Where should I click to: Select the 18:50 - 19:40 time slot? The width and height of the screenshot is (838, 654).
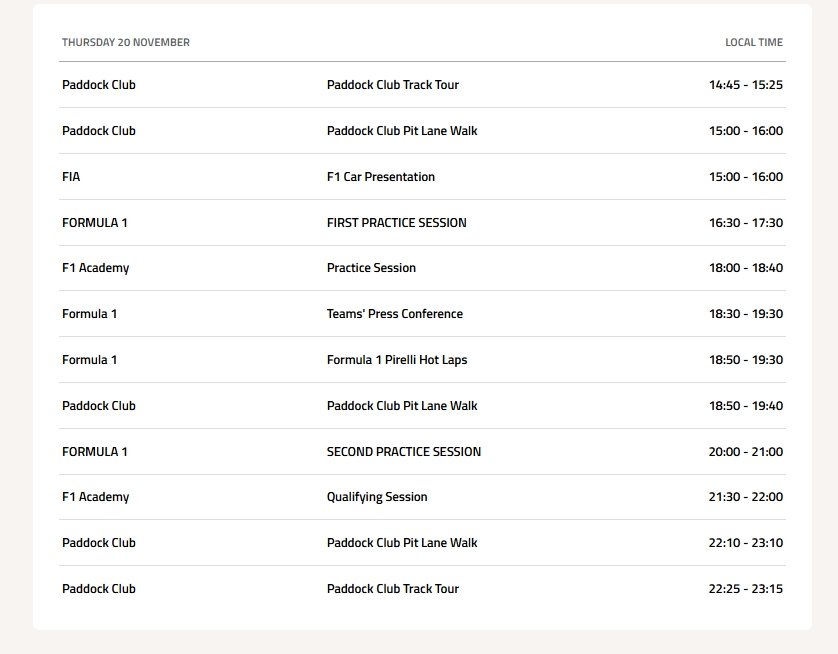(745, 406)
